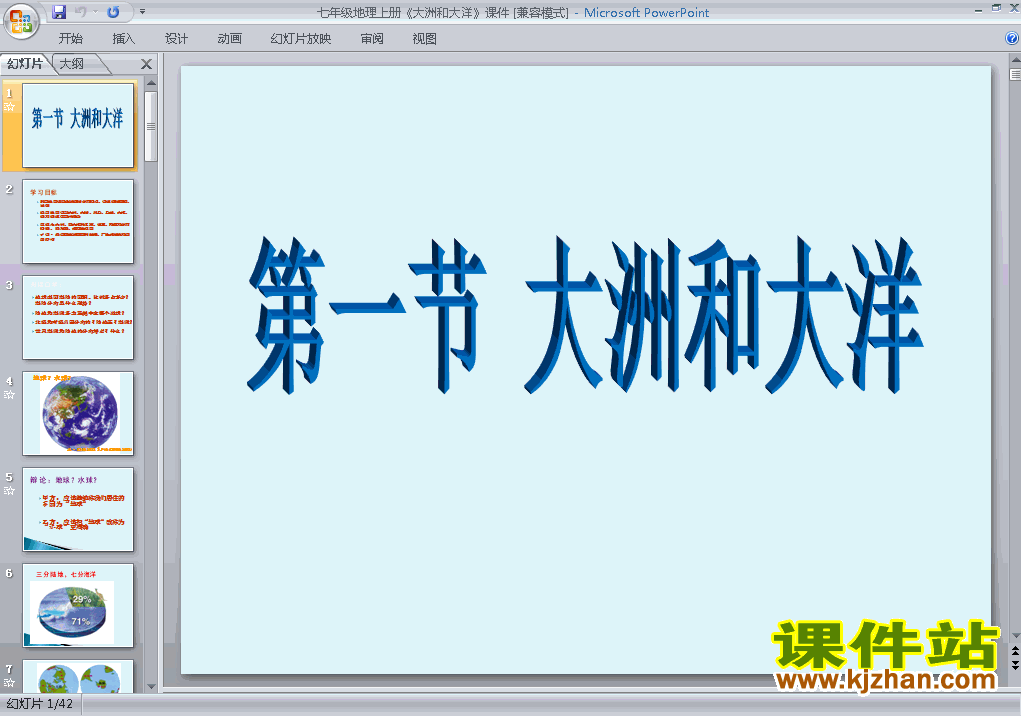The width and height of the screenshot is (1021, 717).
Task: Click animation star icon beside slide 7
Action: 10,682
